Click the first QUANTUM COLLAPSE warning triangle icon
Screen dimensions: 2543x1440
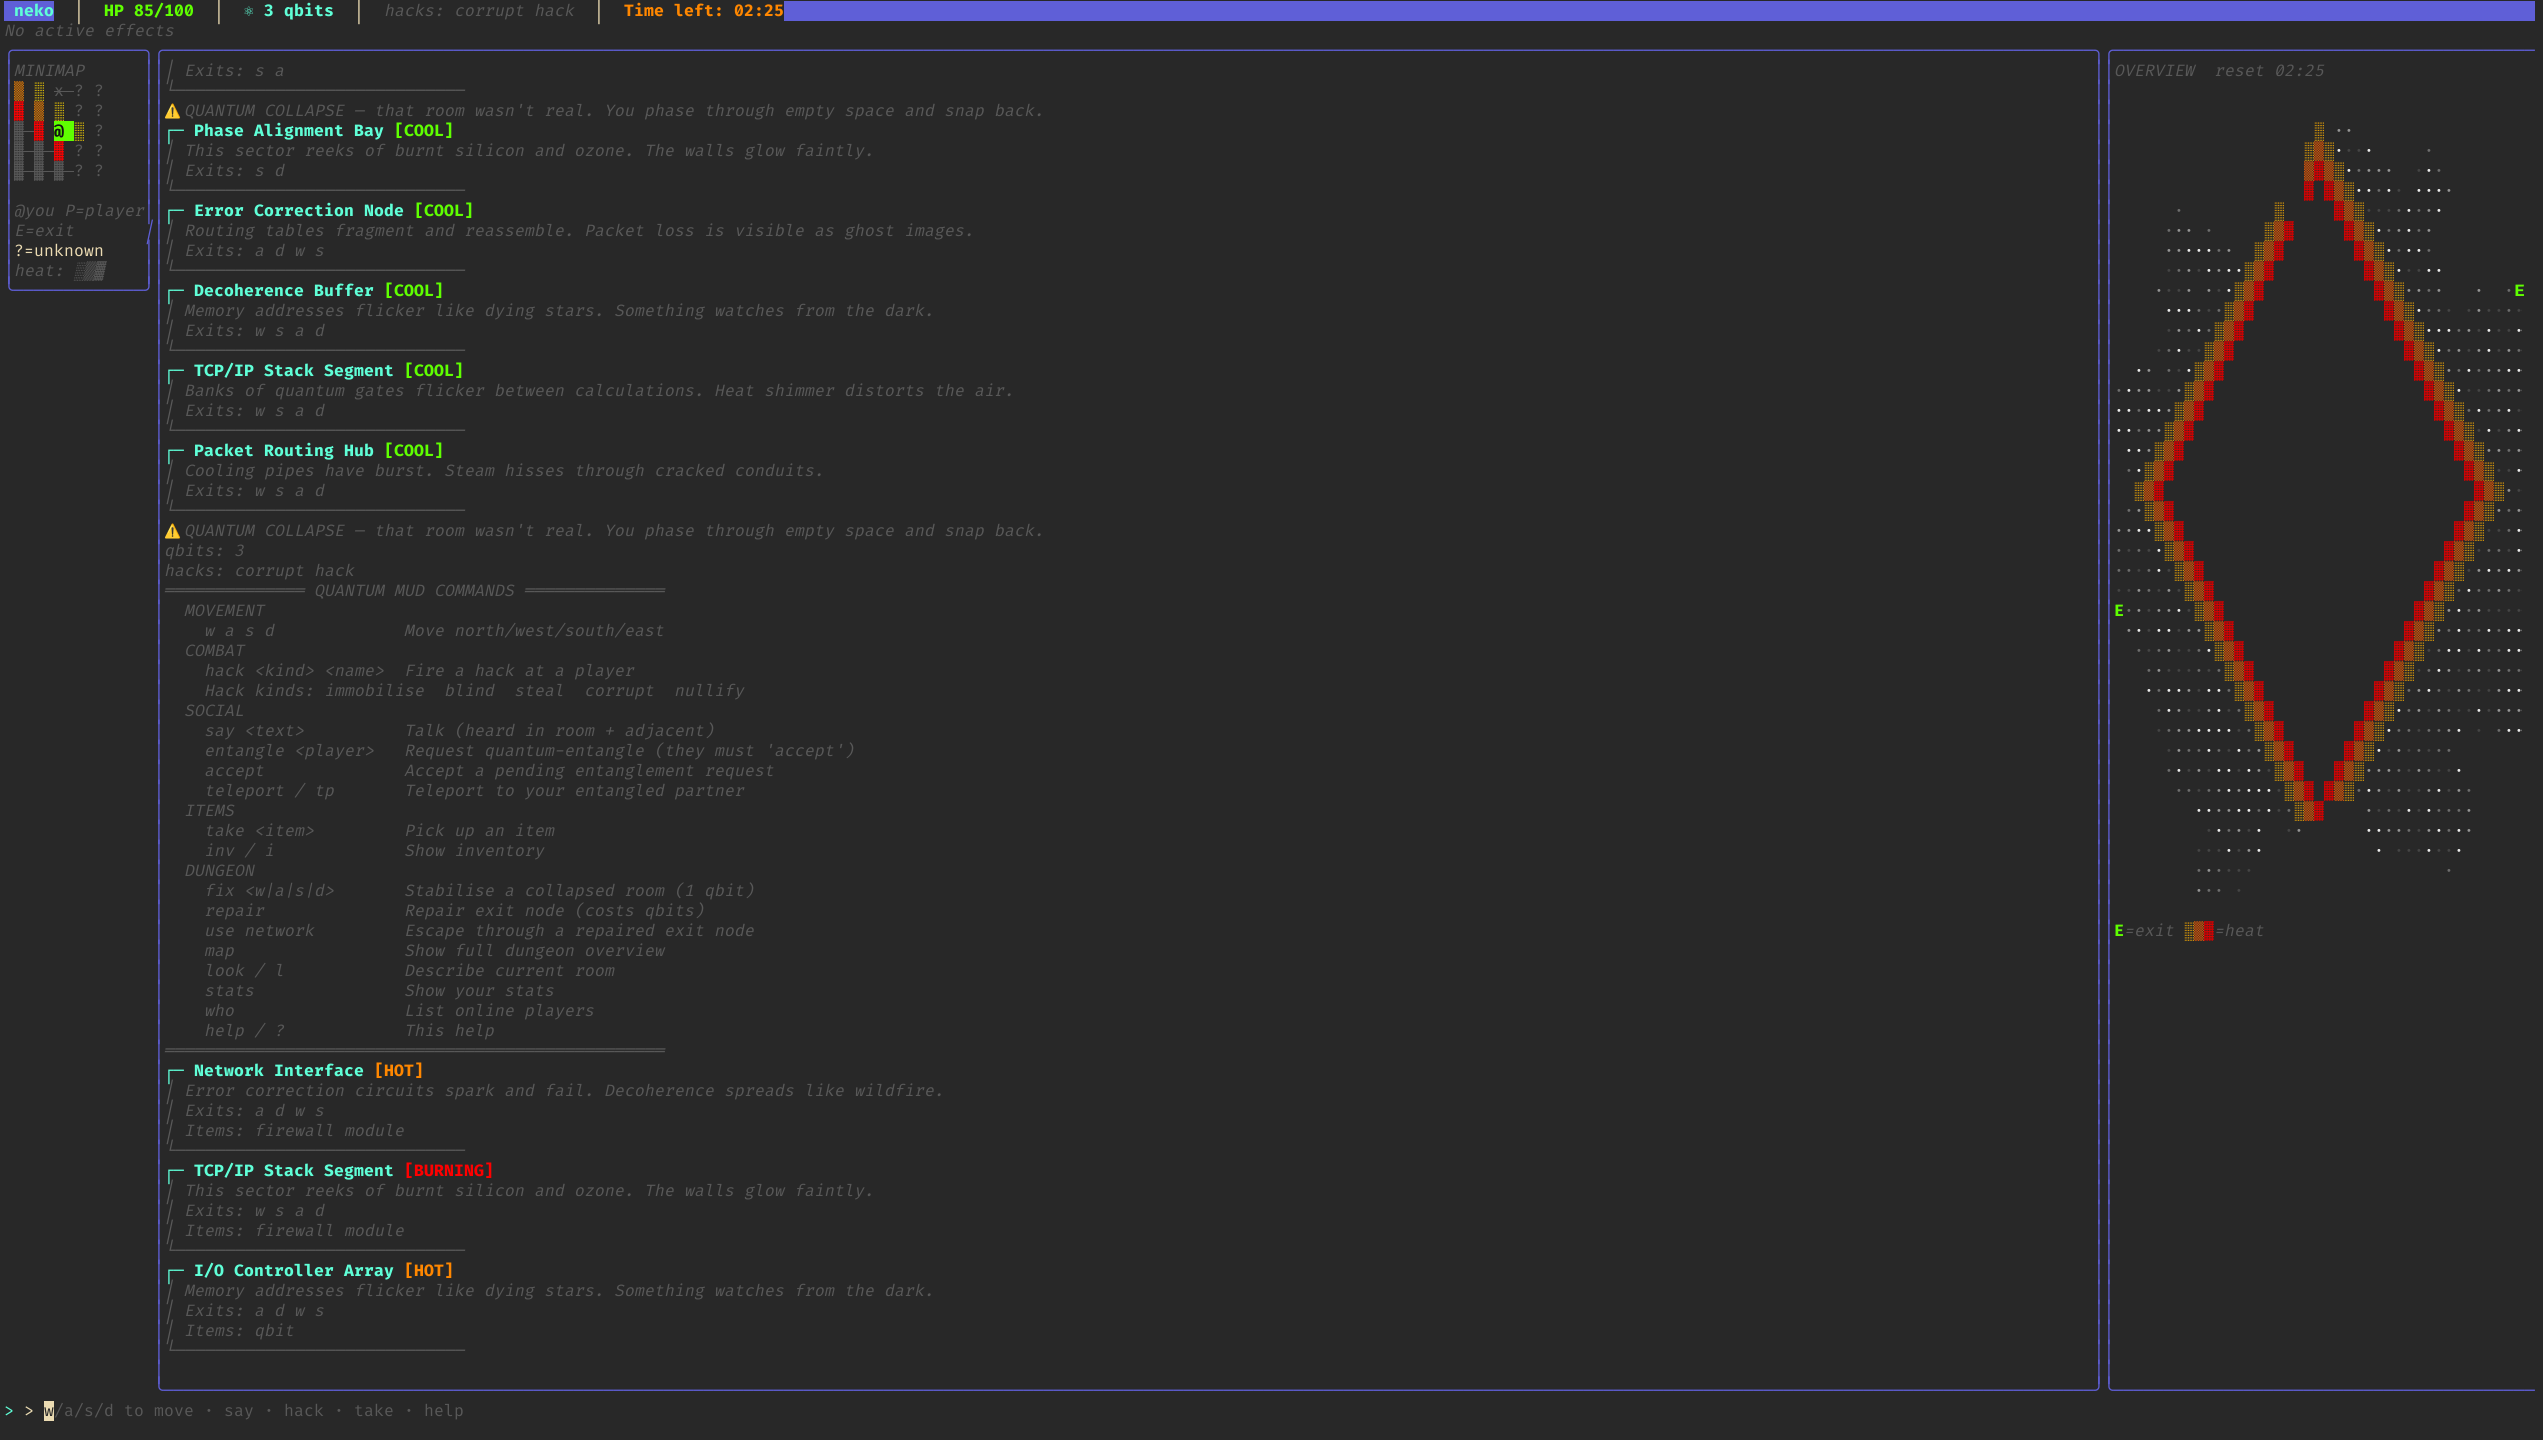point(172,111)
